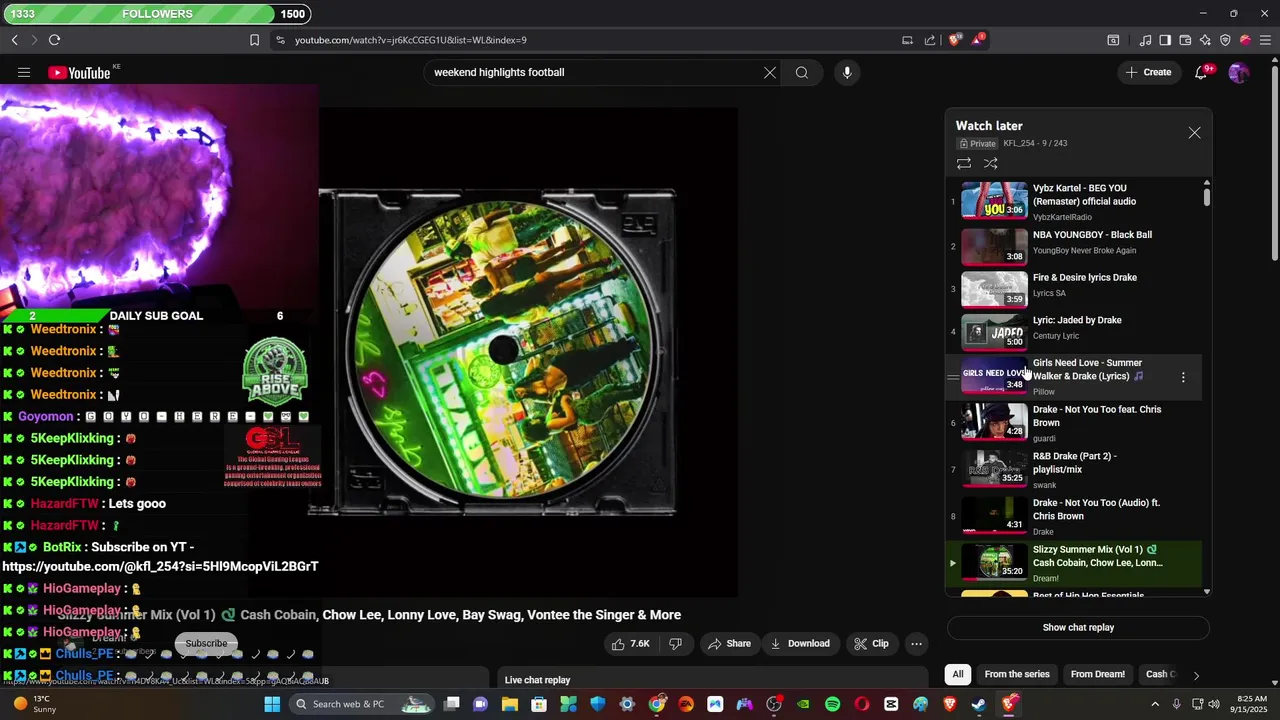Viewport: 1280px width, 720px height.
Task: Open the browser share icon
Action: click(x=930, y=40)
